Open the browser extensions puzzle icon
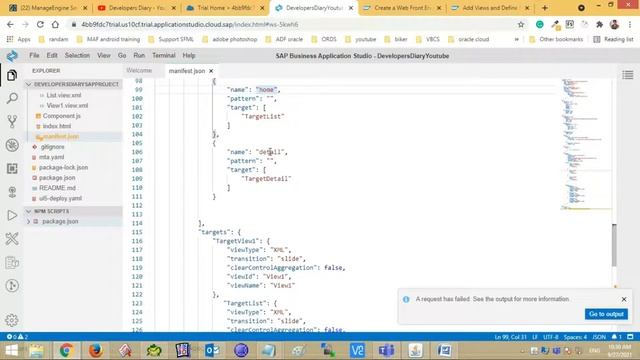This screenshot has width=640, height=360. point(599,24)
